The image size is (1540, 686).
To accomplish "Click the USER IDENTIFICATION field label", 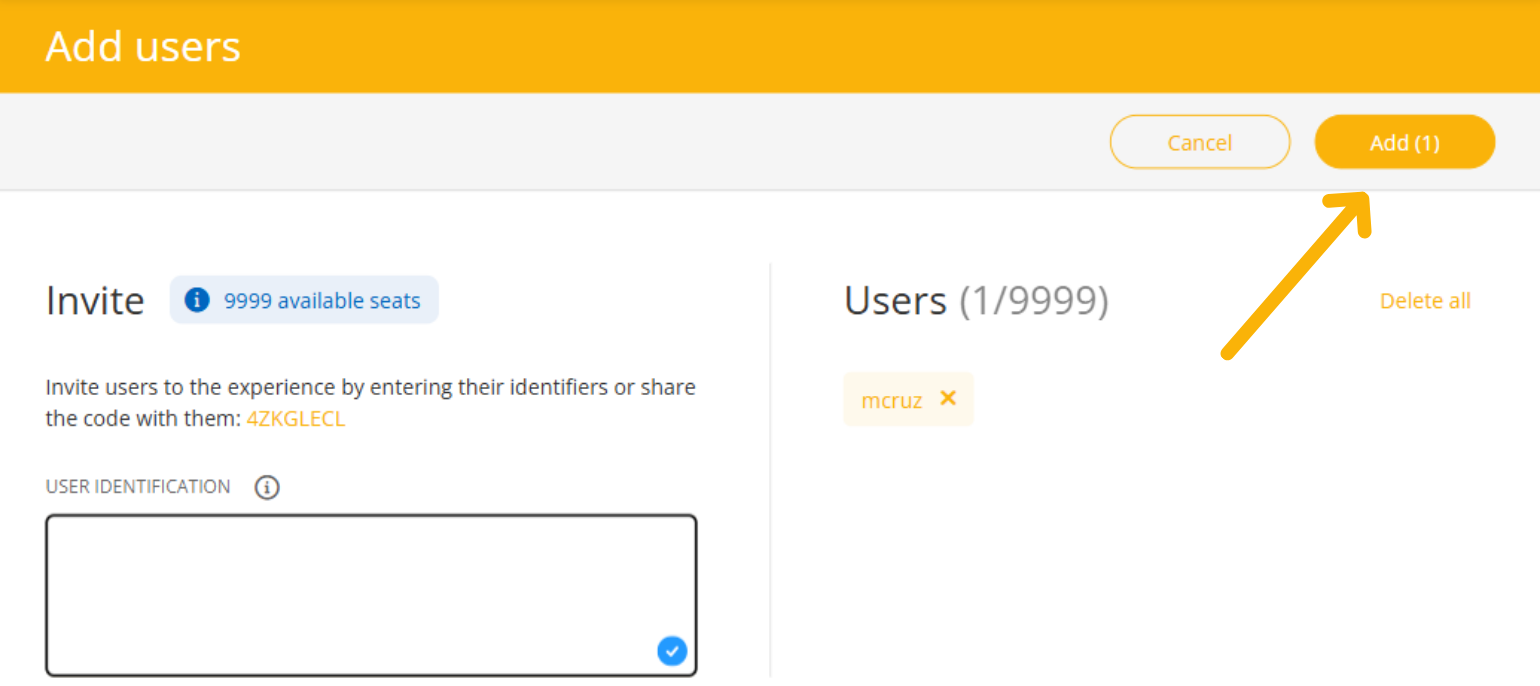I will click(x=138, y=487).
